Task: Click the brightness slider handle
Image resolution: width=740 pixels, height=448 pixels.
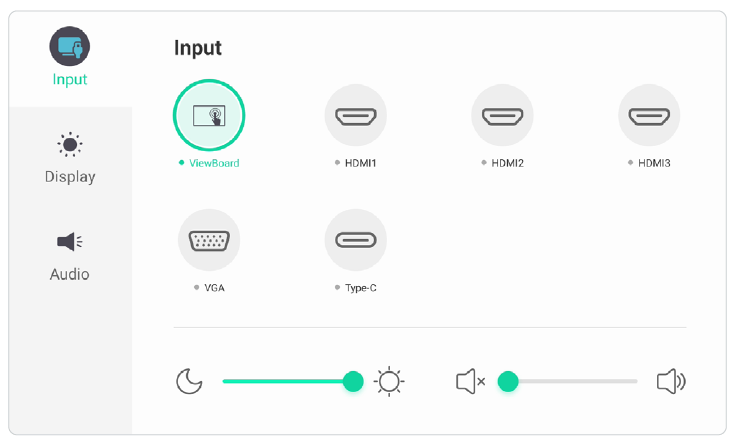Action: coord(353,381)
